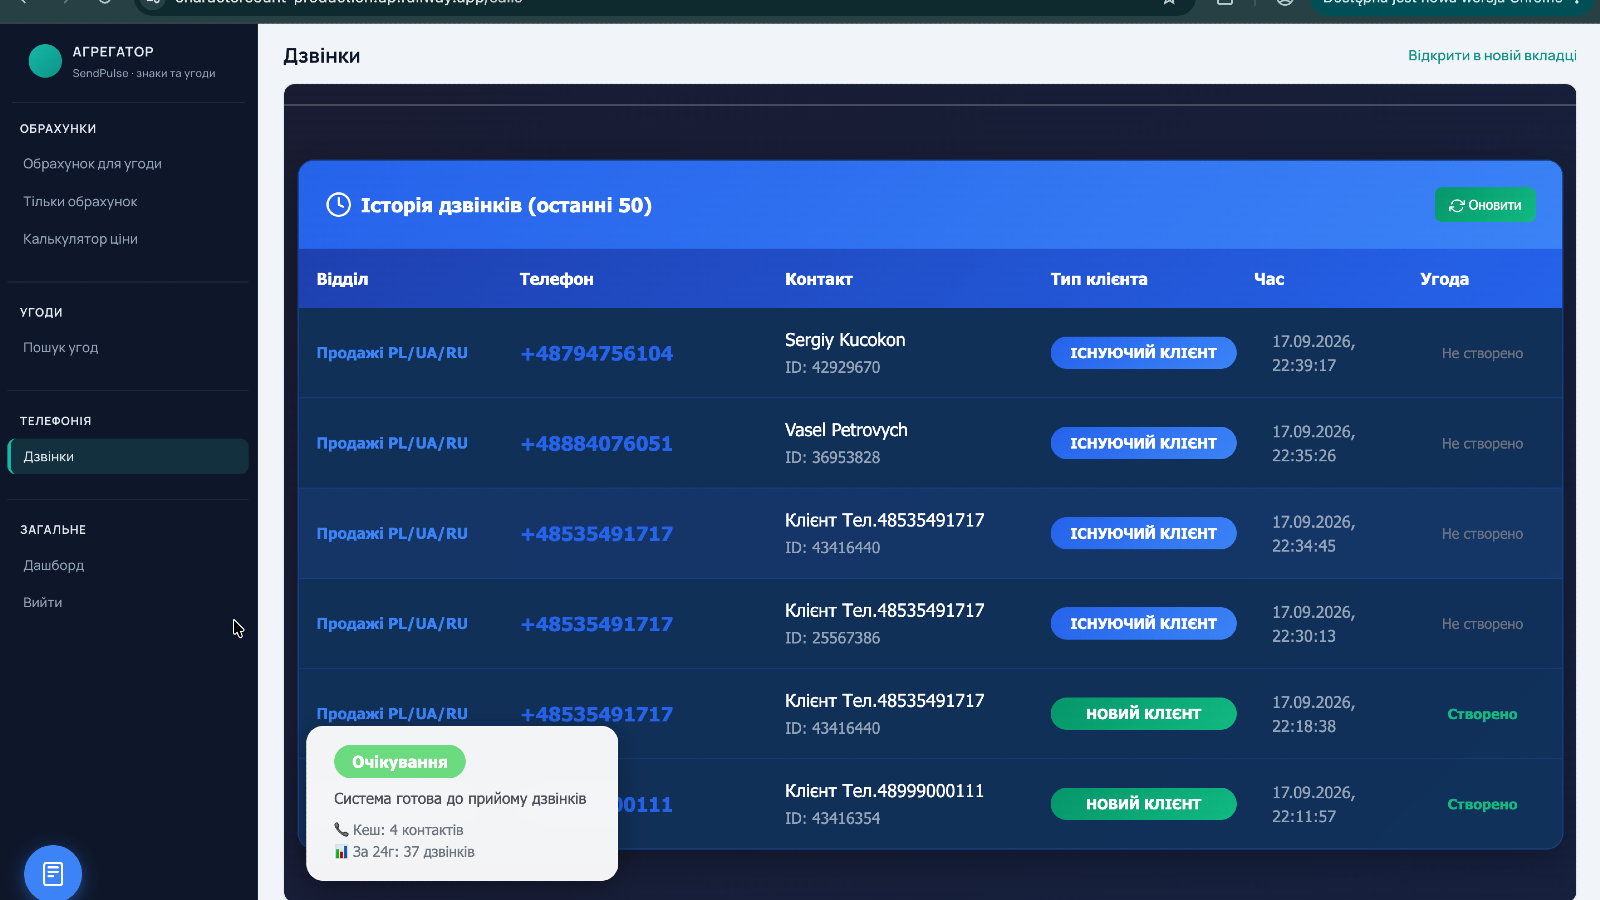The height and width of the screenshot is (900, 1600).
Task: Click phone number +48794756104
Action: [x=597, y=354]
